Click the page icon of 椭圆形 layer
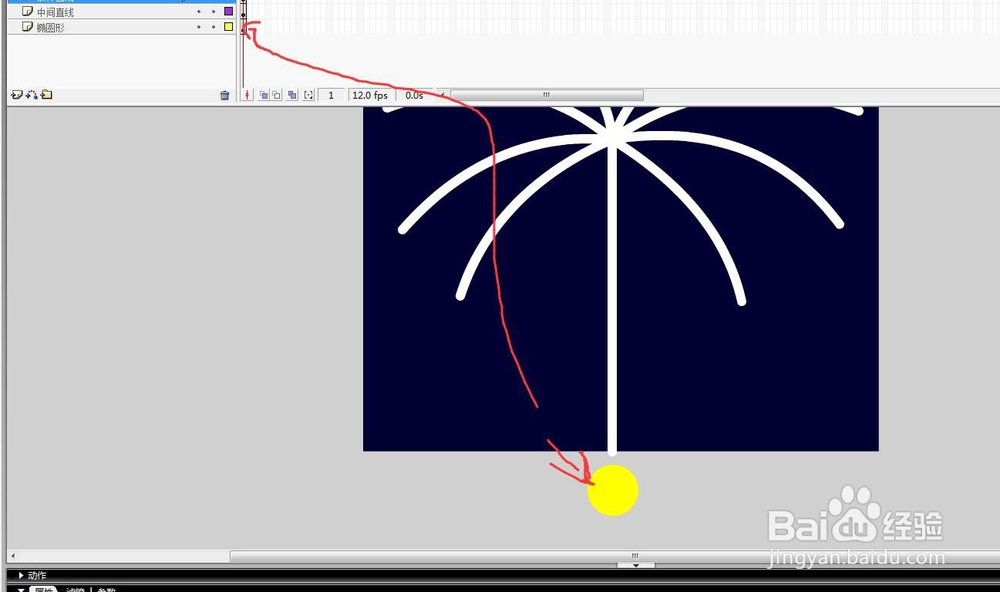 pos(27,27)
